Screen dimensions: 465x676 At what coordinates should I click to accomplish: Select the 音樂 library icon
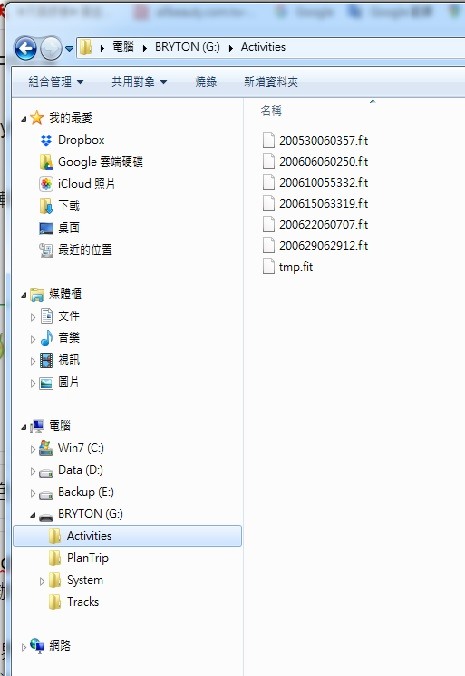(46, 338)
